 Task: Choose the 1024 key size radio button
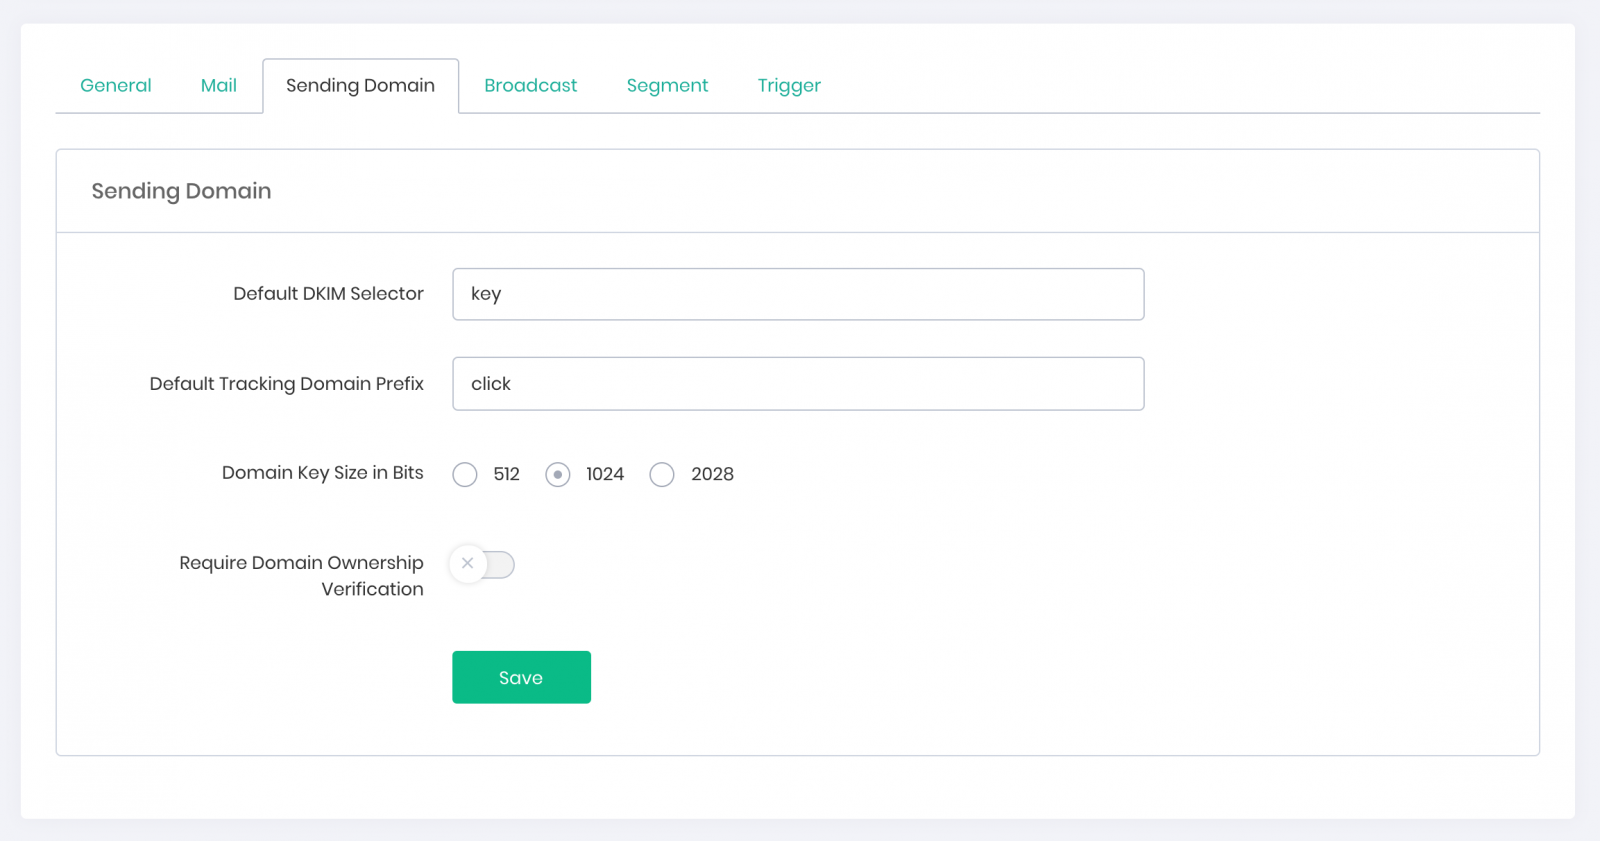(x=558, y=474)
